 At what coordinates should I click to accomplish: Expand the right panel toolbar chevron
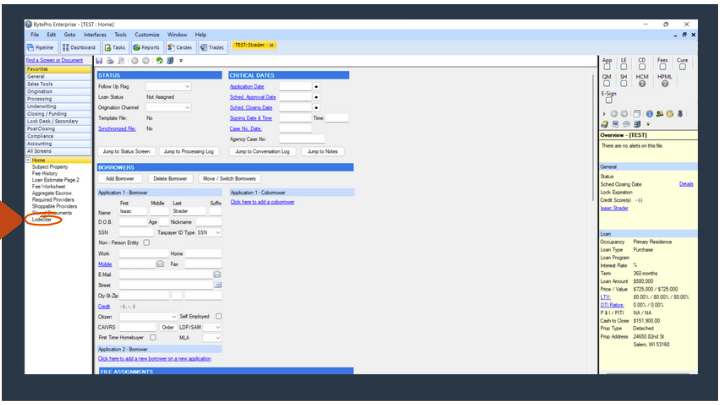(604, 114)
